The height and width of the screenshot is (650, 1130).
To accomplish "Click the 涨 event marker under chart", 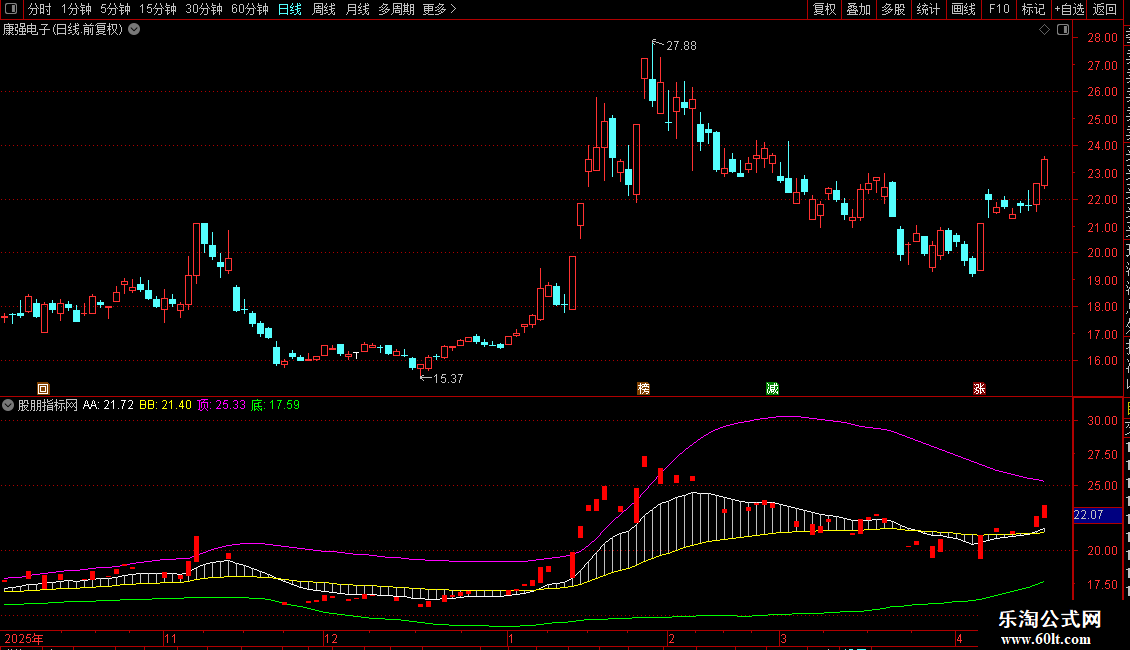I will [979, 388].
